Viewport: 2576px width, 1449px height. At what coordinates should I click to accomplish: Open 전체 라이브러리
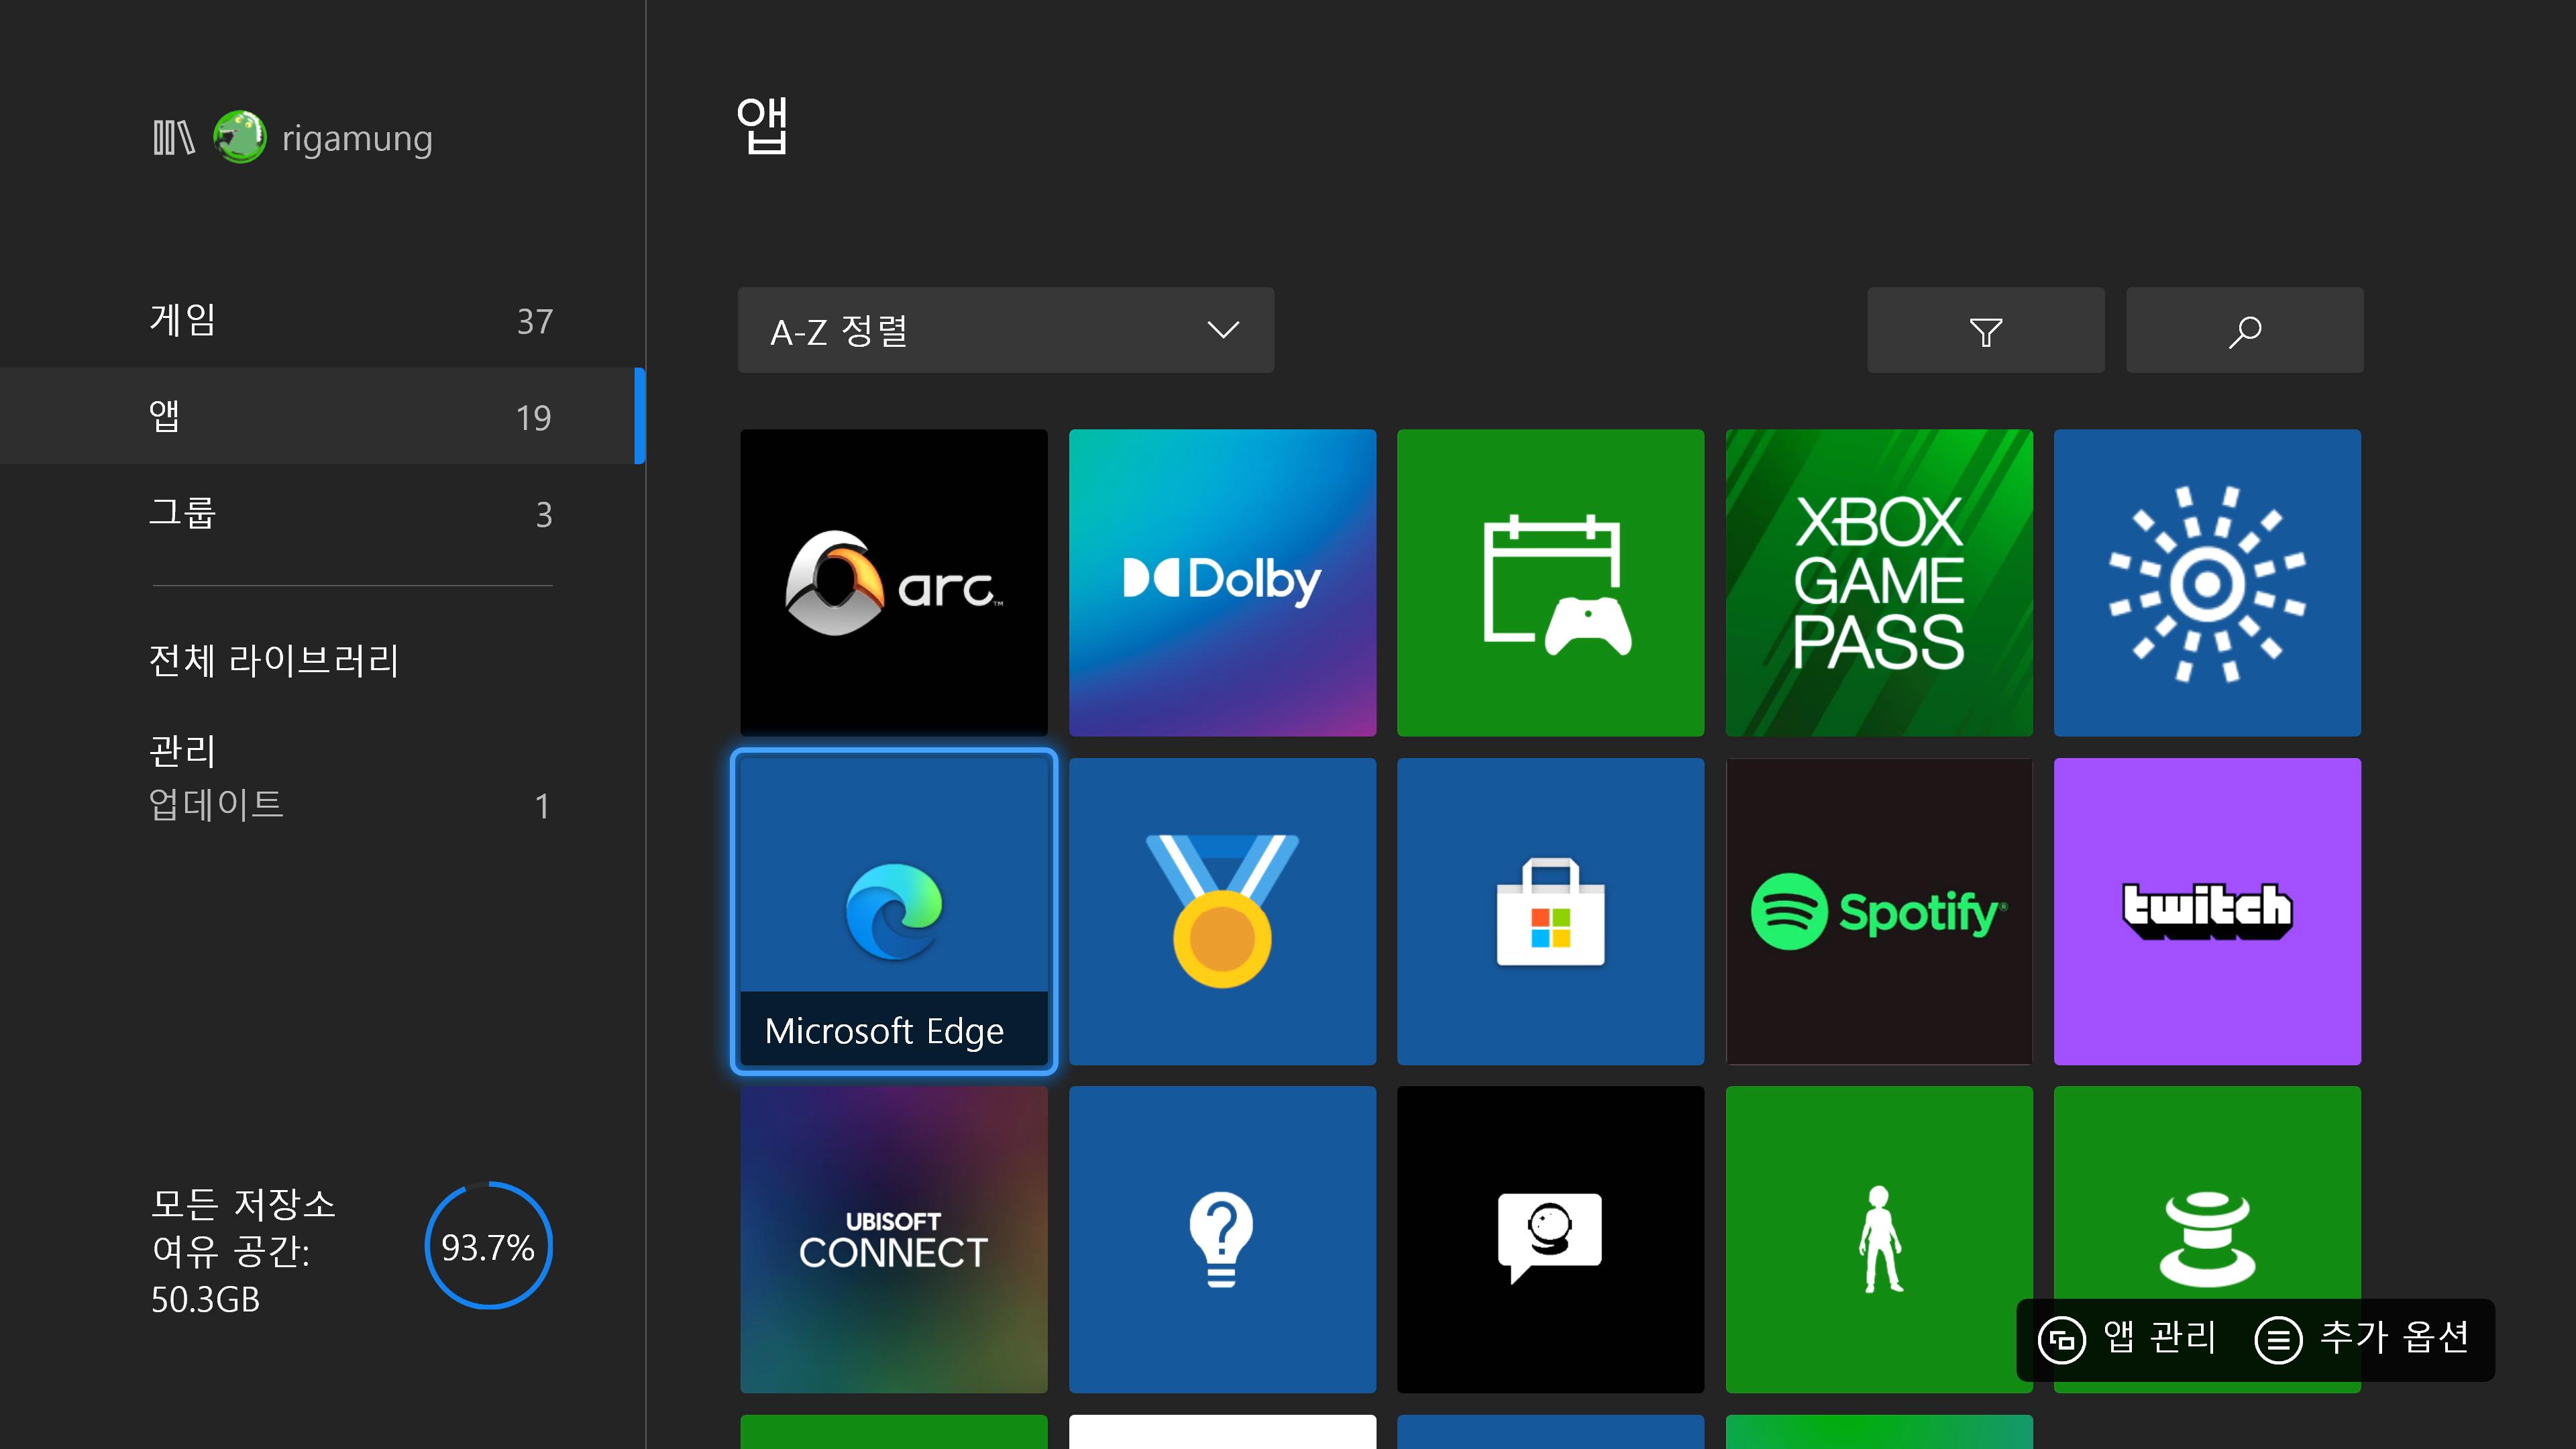(274, 660)
